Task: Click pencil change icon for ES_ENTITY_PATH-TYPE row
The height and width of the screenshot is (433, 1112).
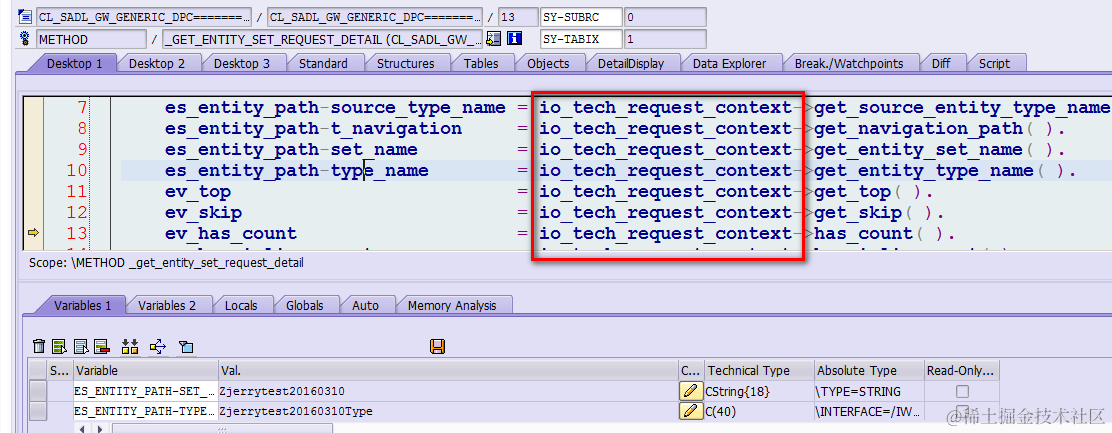Action: pyautogui.click(x=691, y=411)
